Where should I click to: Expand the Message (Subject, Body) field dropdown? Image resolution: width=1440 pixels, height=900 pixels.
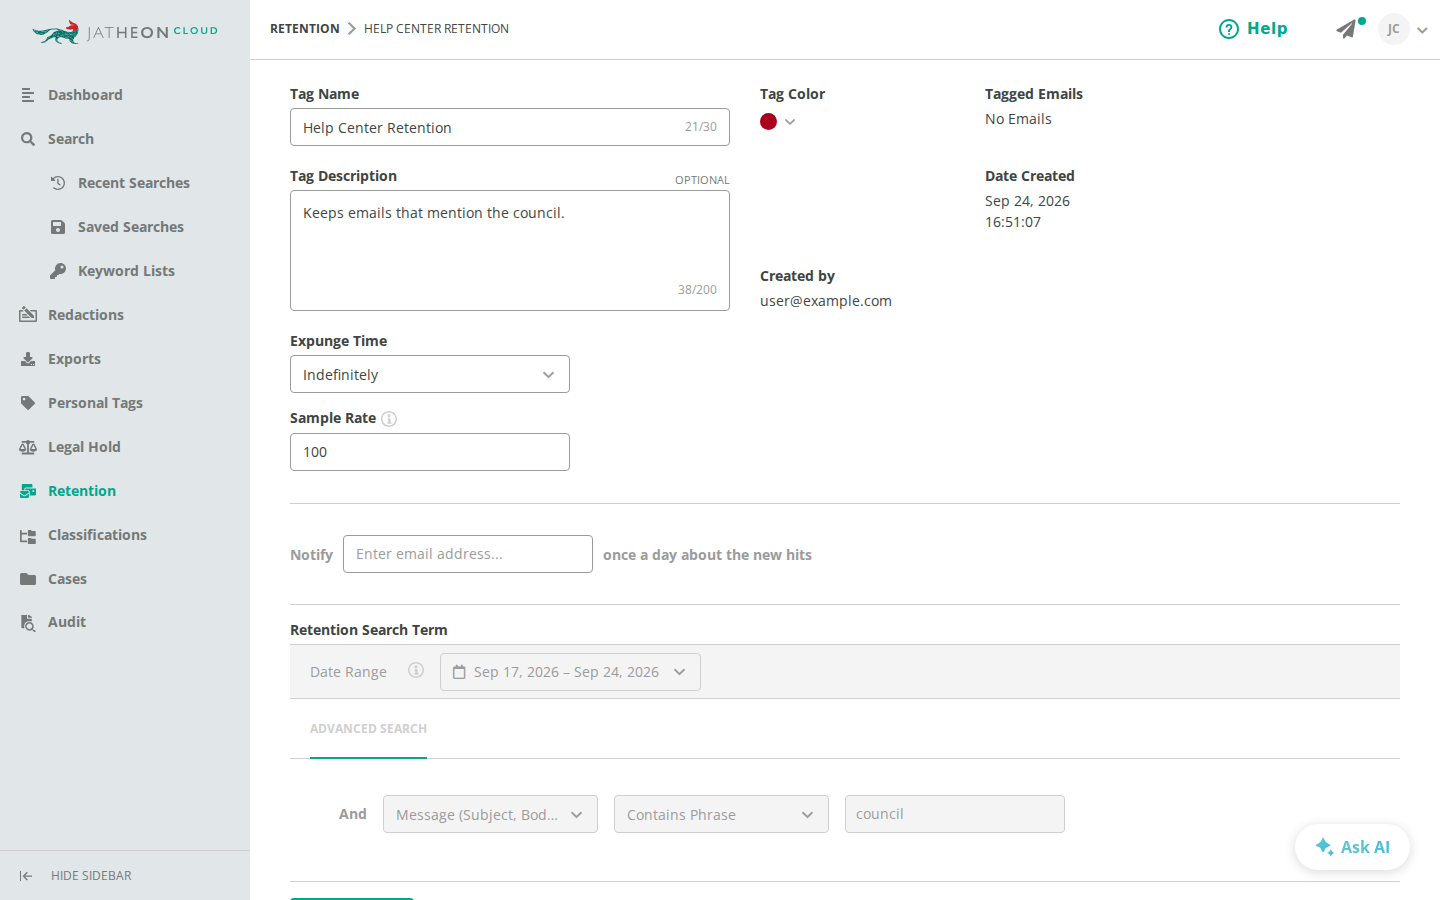(490, 814)
